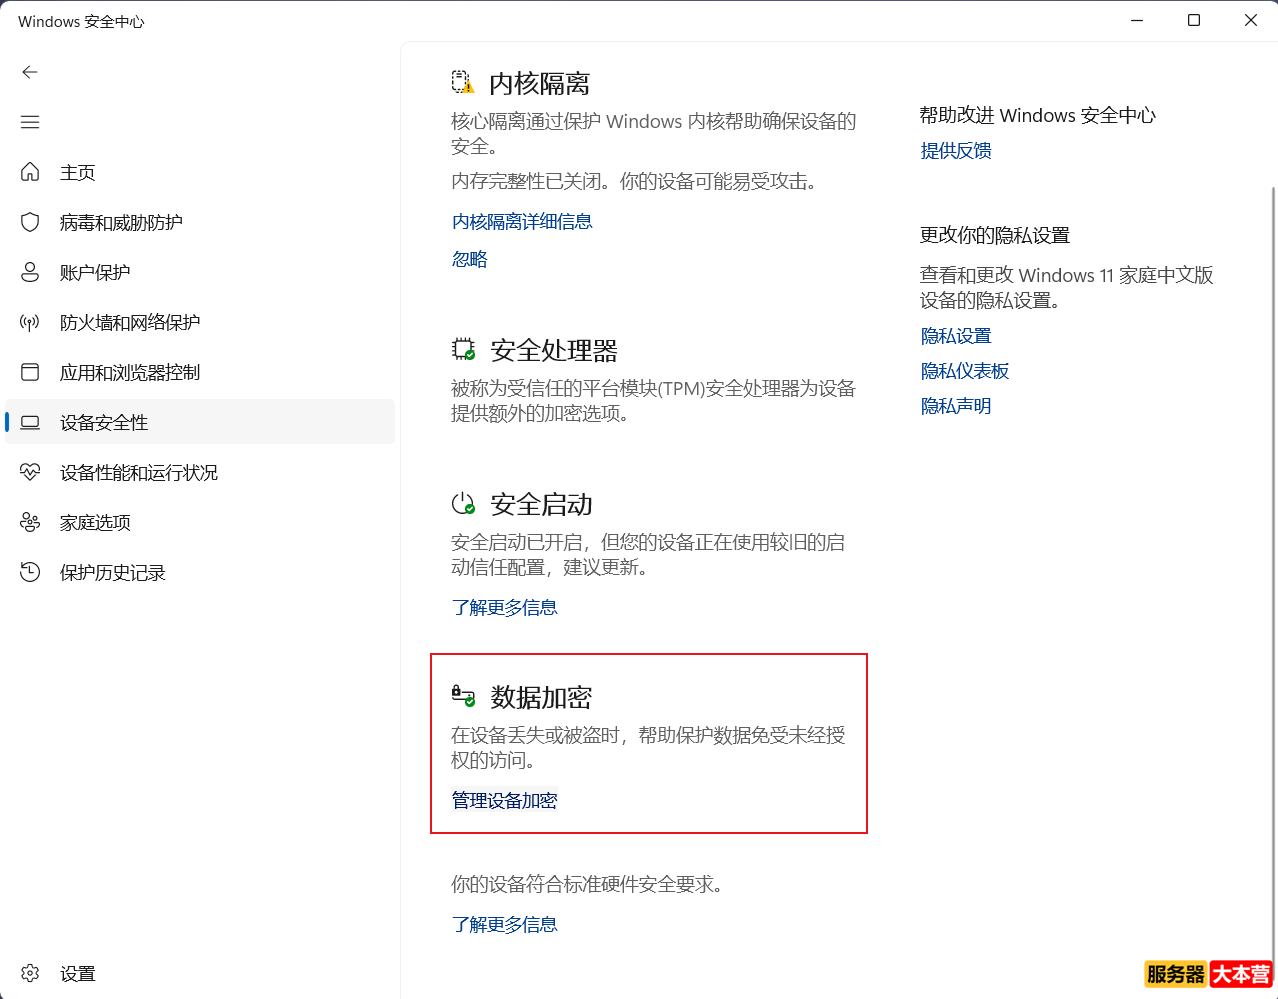Image resolution: width=1278 pixels, height=999 pixels.
Task: Open the 内核隔离详细信息 link
Action: [522, 222]
